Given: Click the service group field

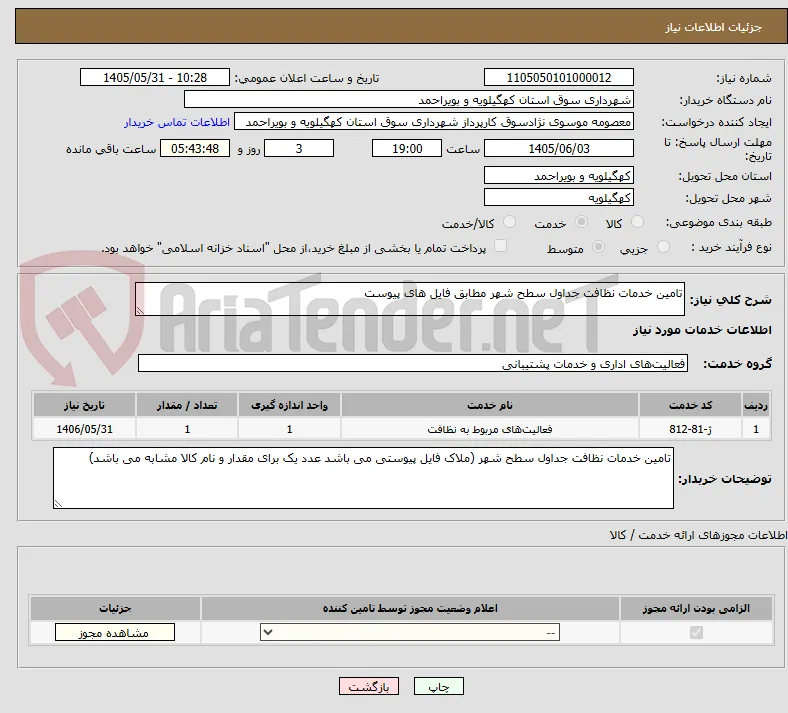Looking at the screenshot, I should (x=413, y=363).
